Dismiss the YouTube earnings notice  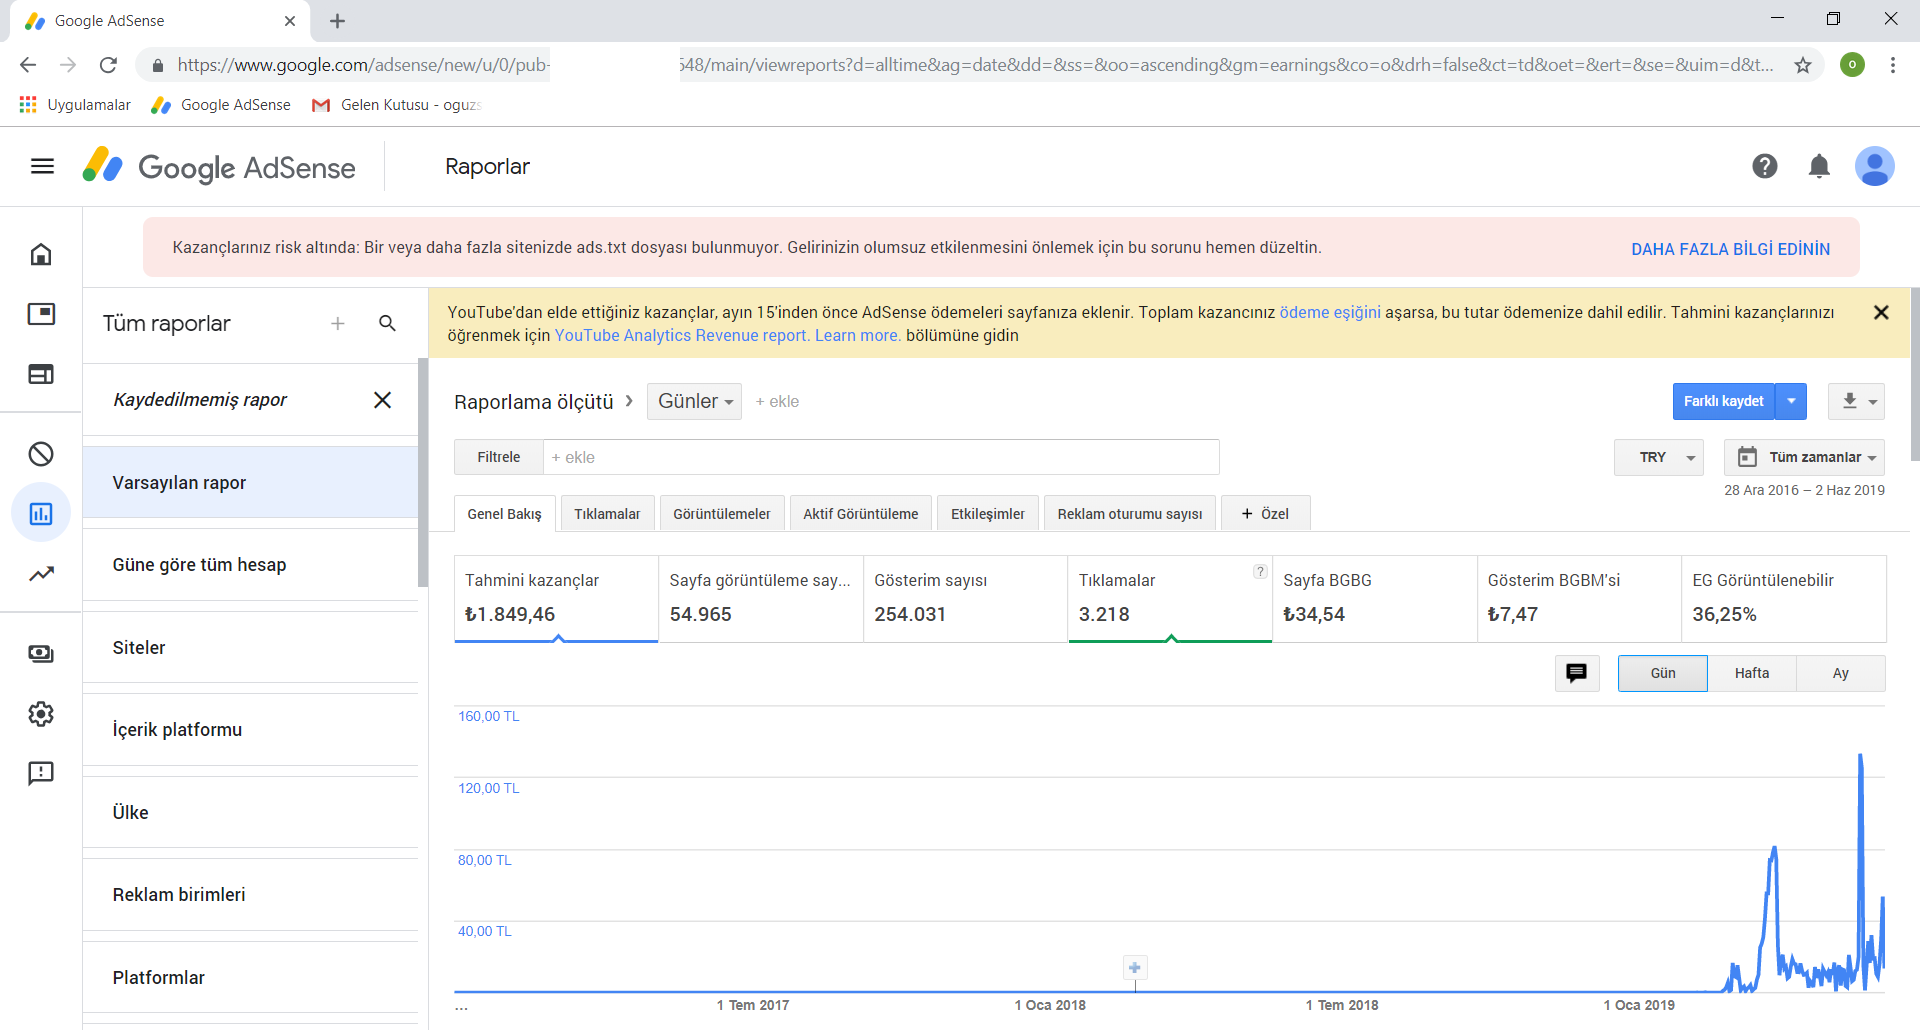point(1881,312)
